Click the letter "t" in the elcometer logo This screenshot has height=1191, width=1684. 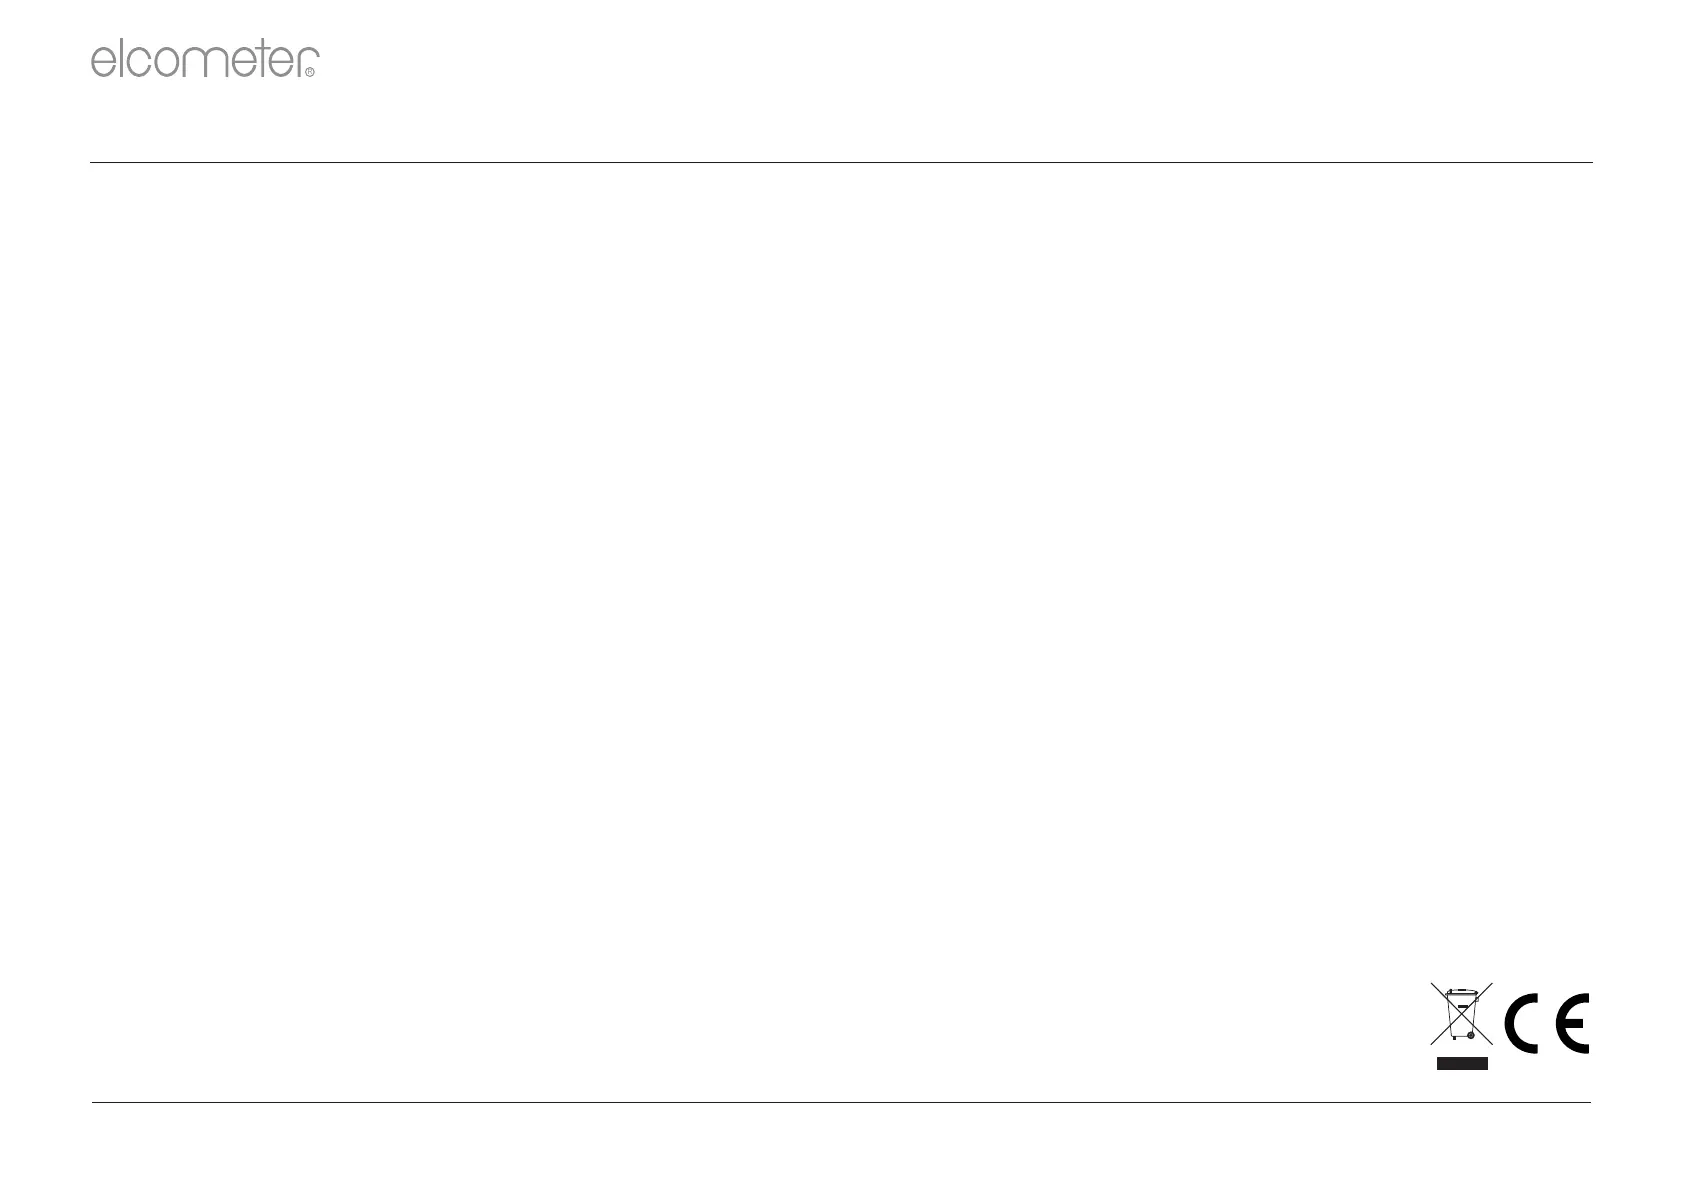click(x=261, y=60)
